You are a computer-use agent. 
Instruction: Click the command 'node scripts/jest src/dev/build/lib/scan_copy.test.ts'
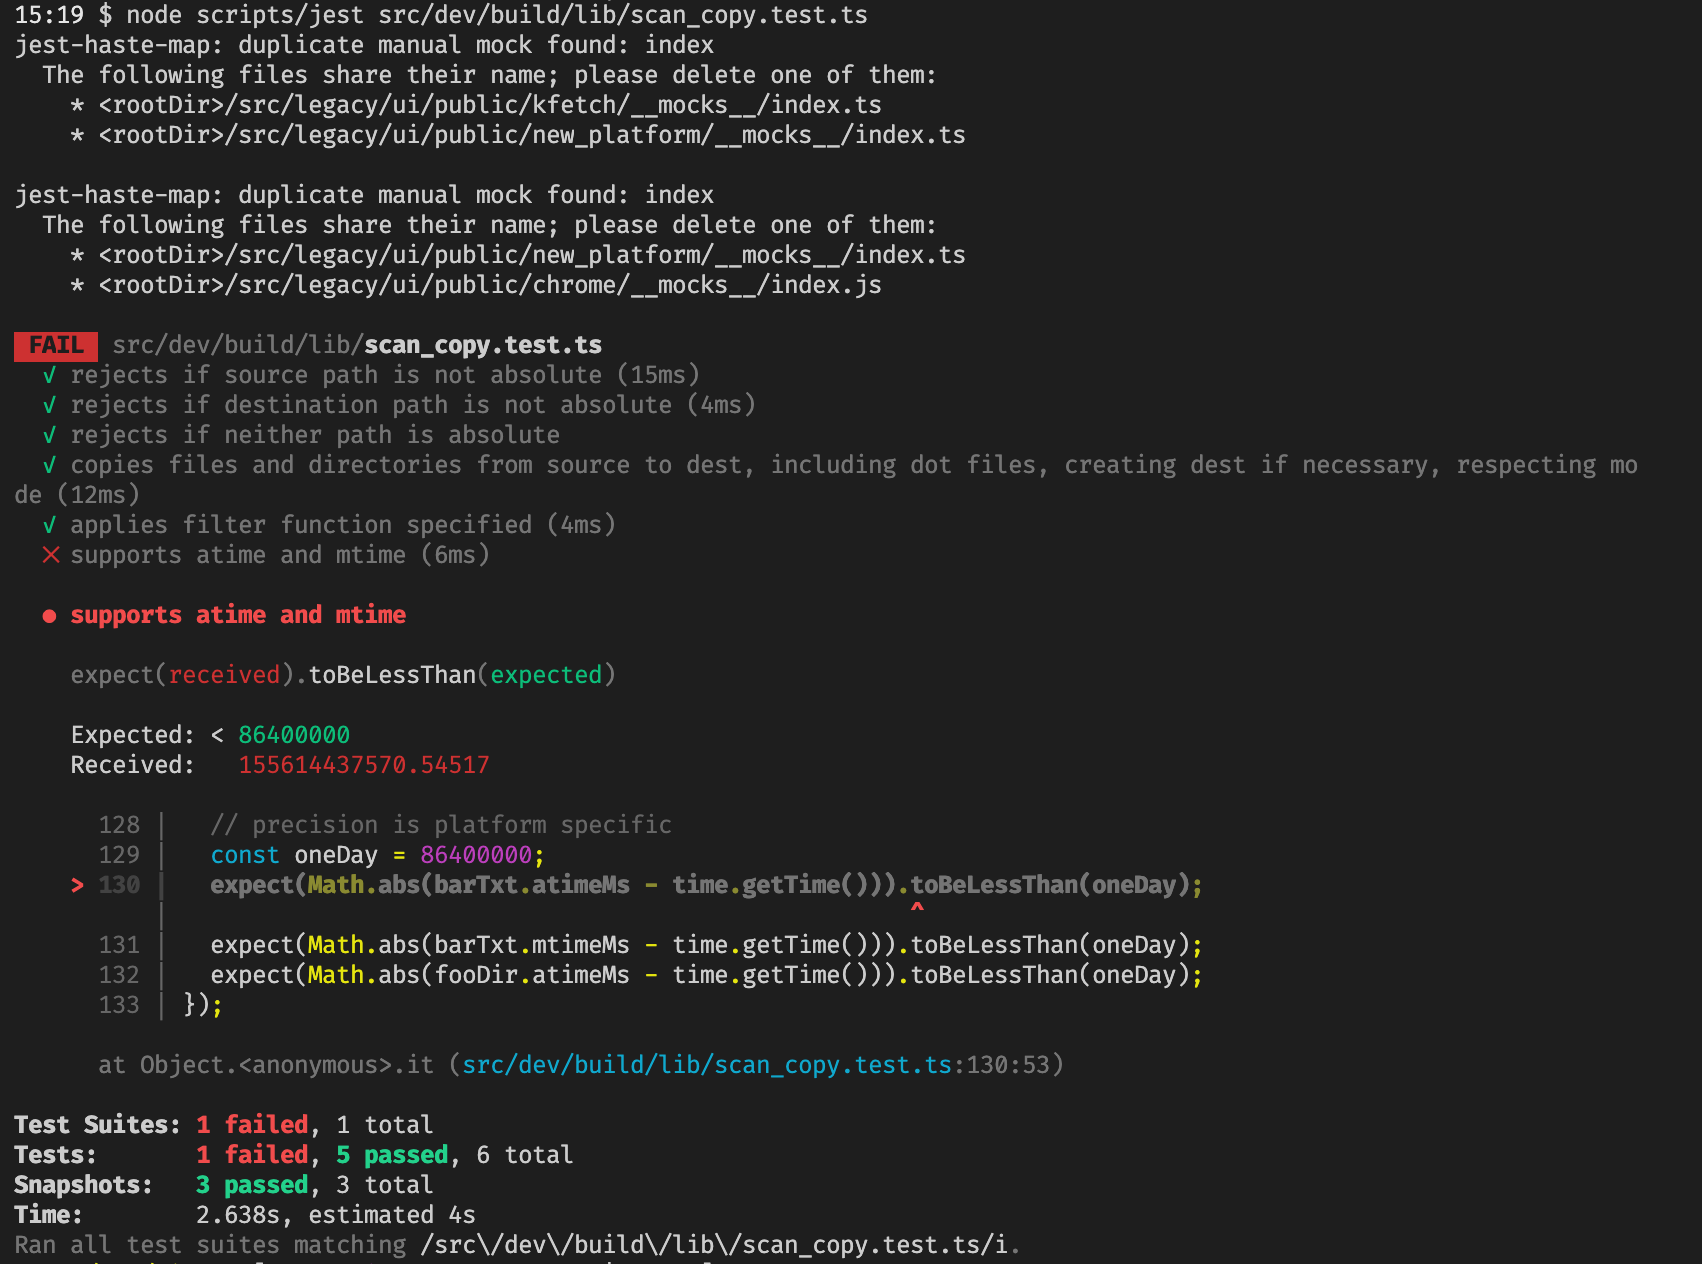497,15
